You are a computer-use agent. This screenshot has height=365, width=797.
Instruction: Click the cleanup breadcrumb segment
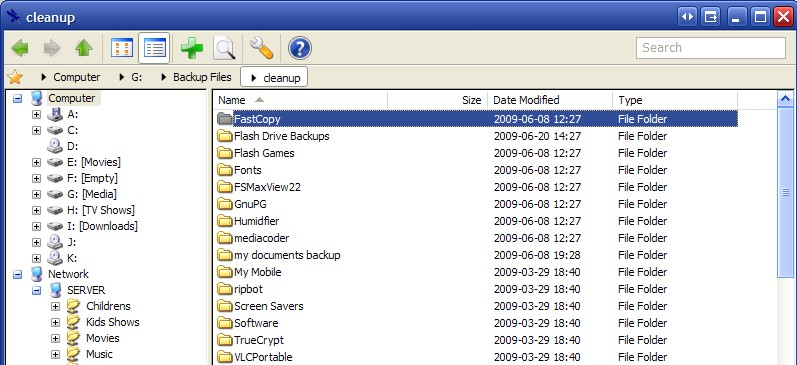pyautogui.click(x=274, y=78)
